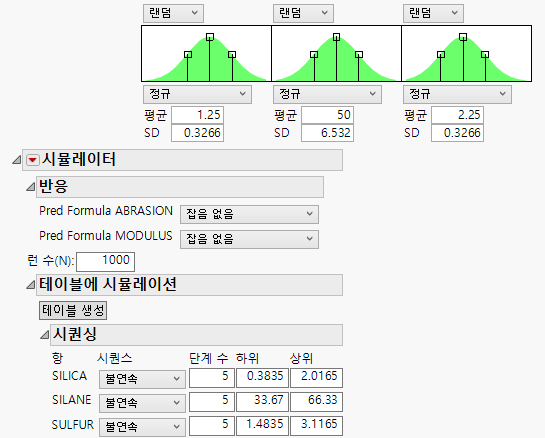The height and width of the screenshot is (438, 545).
Task: Click the SILICA 하위 field showing 0.3835
Action: [262, 378]
